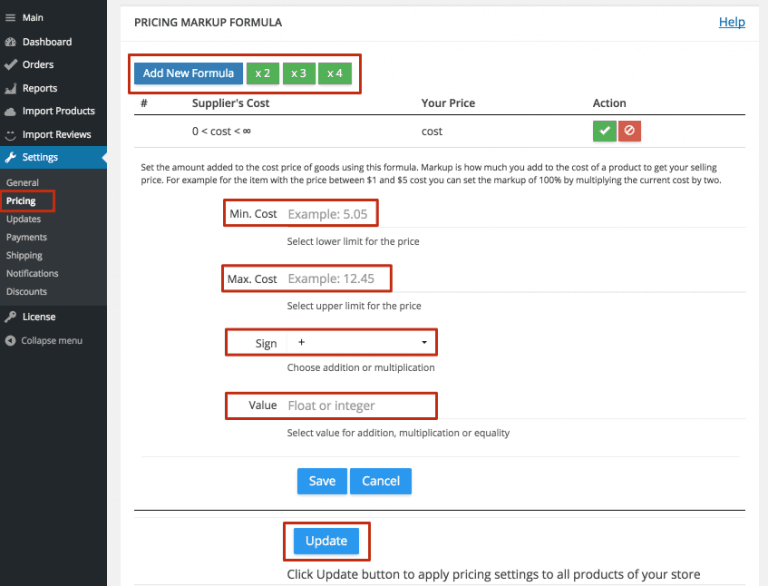The width and height of the screenshot is (768, 586).
Task: Click 'Select lower limit for the price' hint
Action: coord(353,242)
